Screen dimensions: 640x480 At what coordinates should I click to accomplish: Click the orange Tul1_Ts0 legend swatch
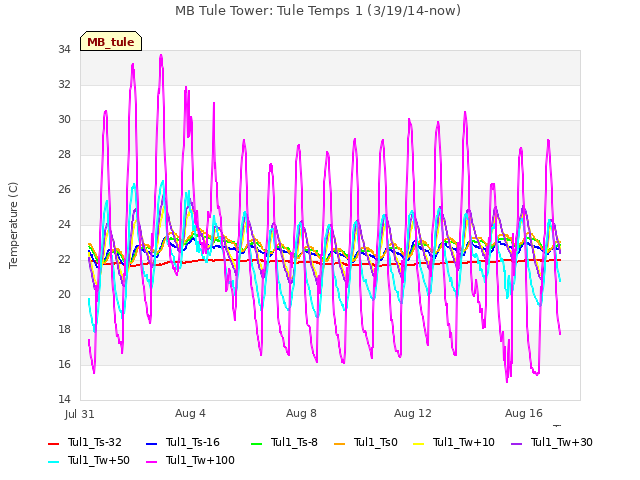(340, 443)
